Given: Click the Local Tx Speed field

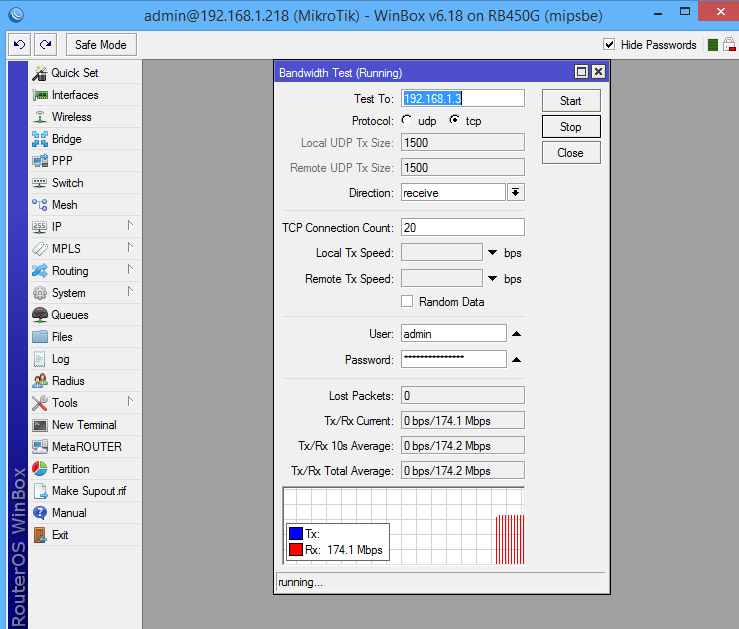Looking at the screenshot, I should (442, 253).
